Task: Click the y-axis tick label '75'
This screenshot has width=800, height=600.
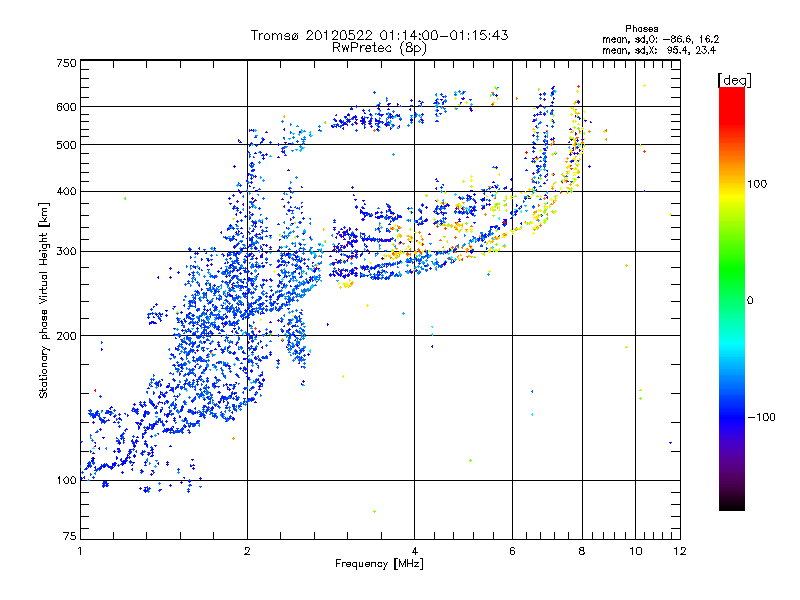Action: pyautogui.click(x=70, y=536)
